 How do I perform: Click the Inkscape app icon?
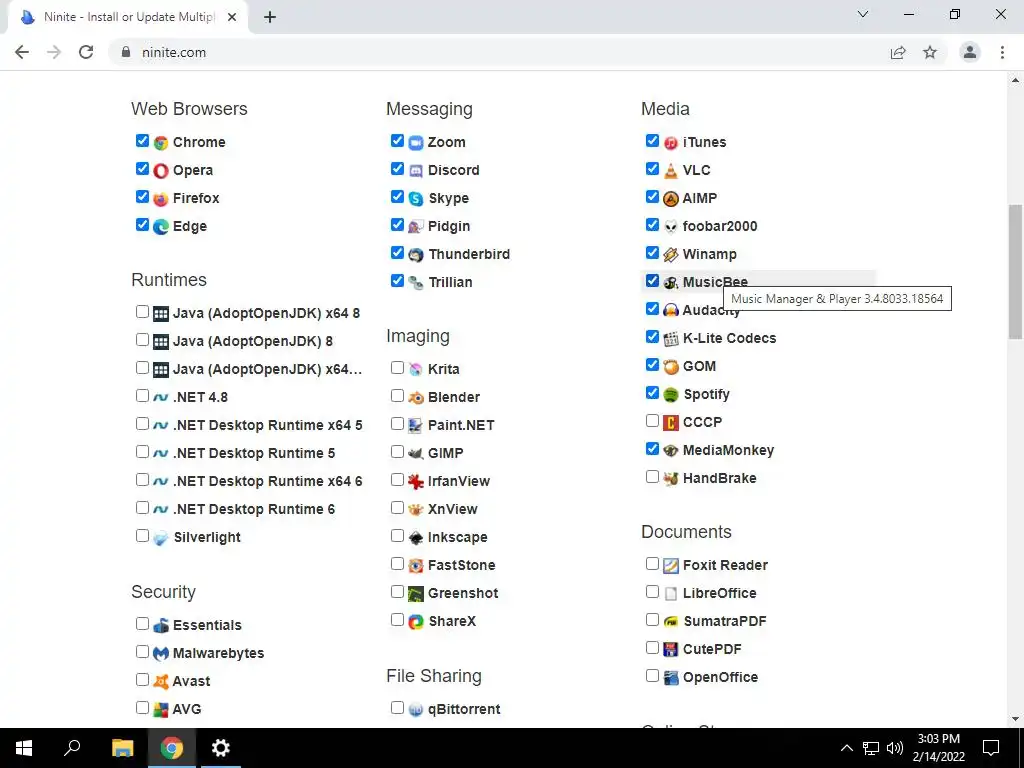click(x=416, y=537)
